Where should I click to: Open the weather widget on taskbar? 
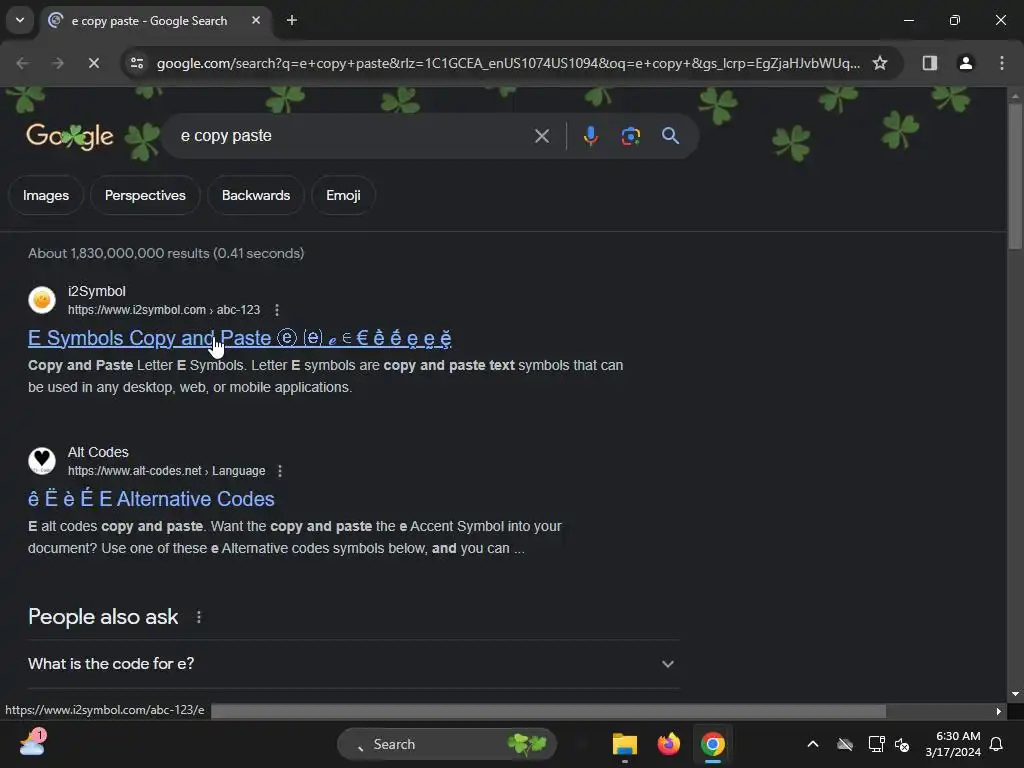[32, 743]
